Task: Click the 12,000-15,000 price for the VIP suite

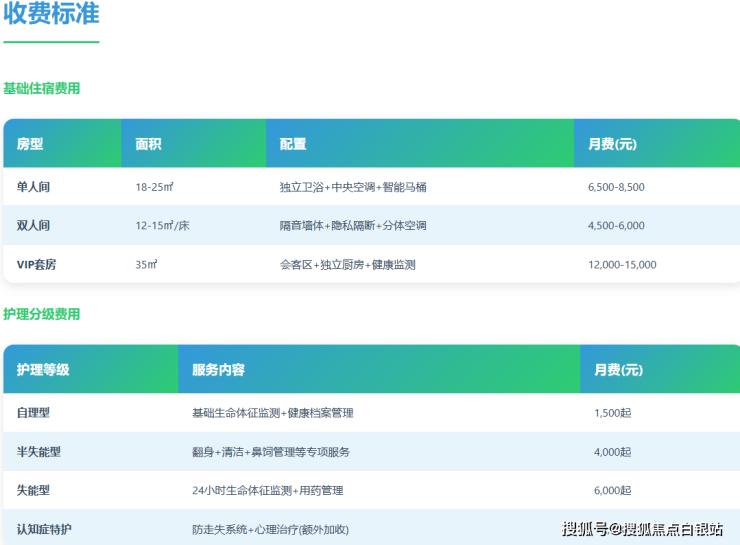Action: (x=622, y=265)
